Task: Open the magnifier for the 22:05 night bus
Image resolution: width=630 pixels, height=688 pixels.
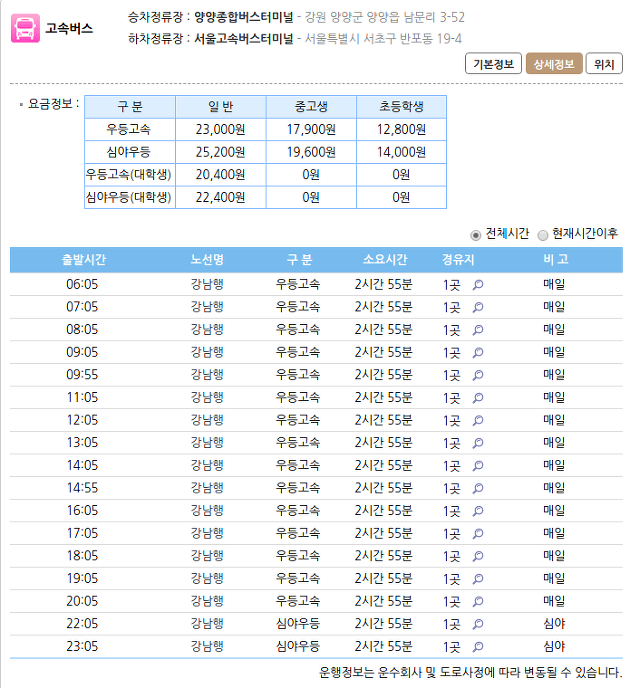Action: (x=478, y=624)
